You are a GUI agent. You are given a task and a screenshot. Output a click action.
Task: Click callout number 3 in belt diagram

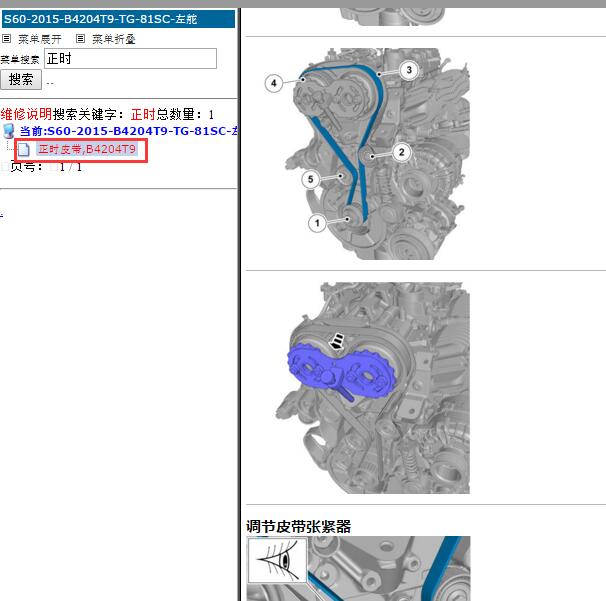pyautogui.click(x=409, y=70)
